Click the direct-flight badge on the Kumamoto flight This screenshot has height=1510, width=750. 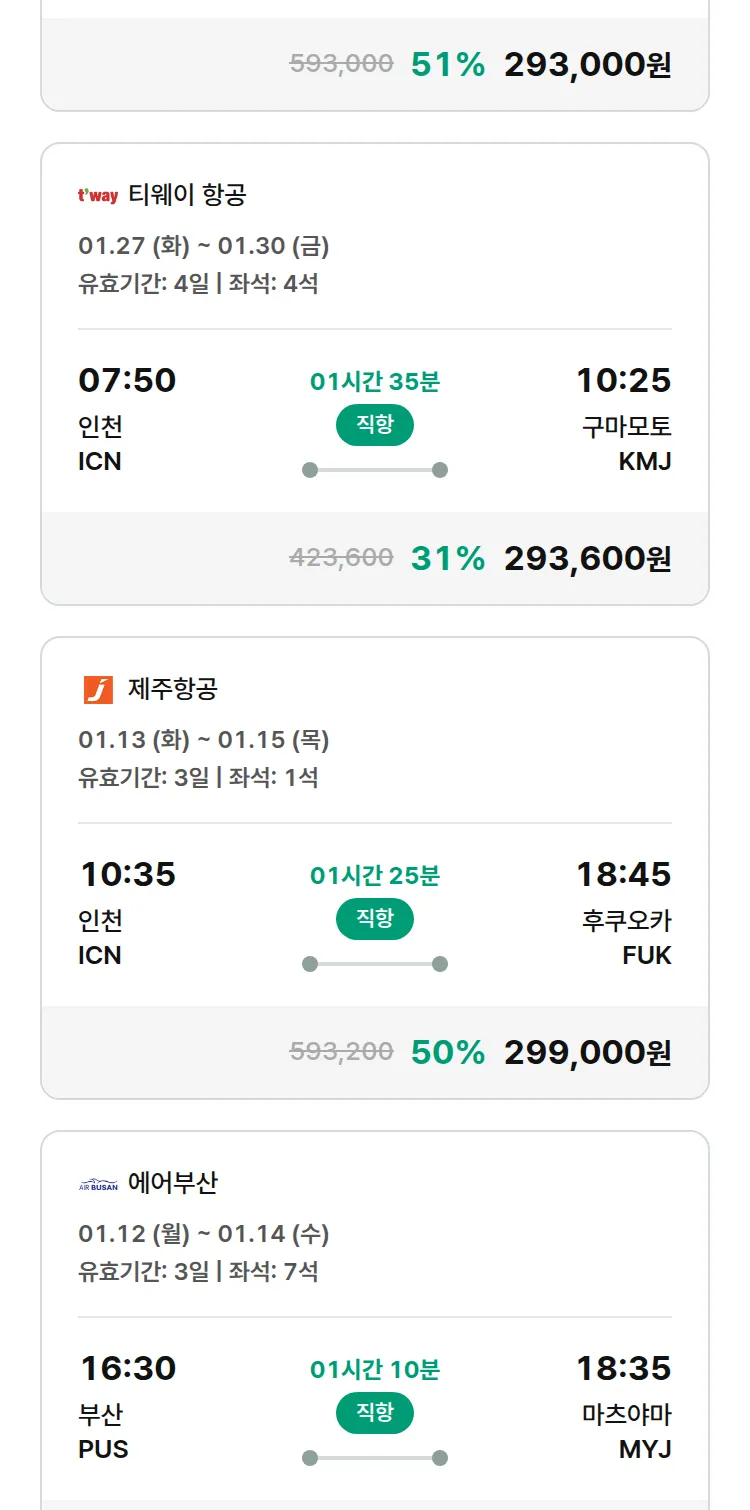(375, 425)
